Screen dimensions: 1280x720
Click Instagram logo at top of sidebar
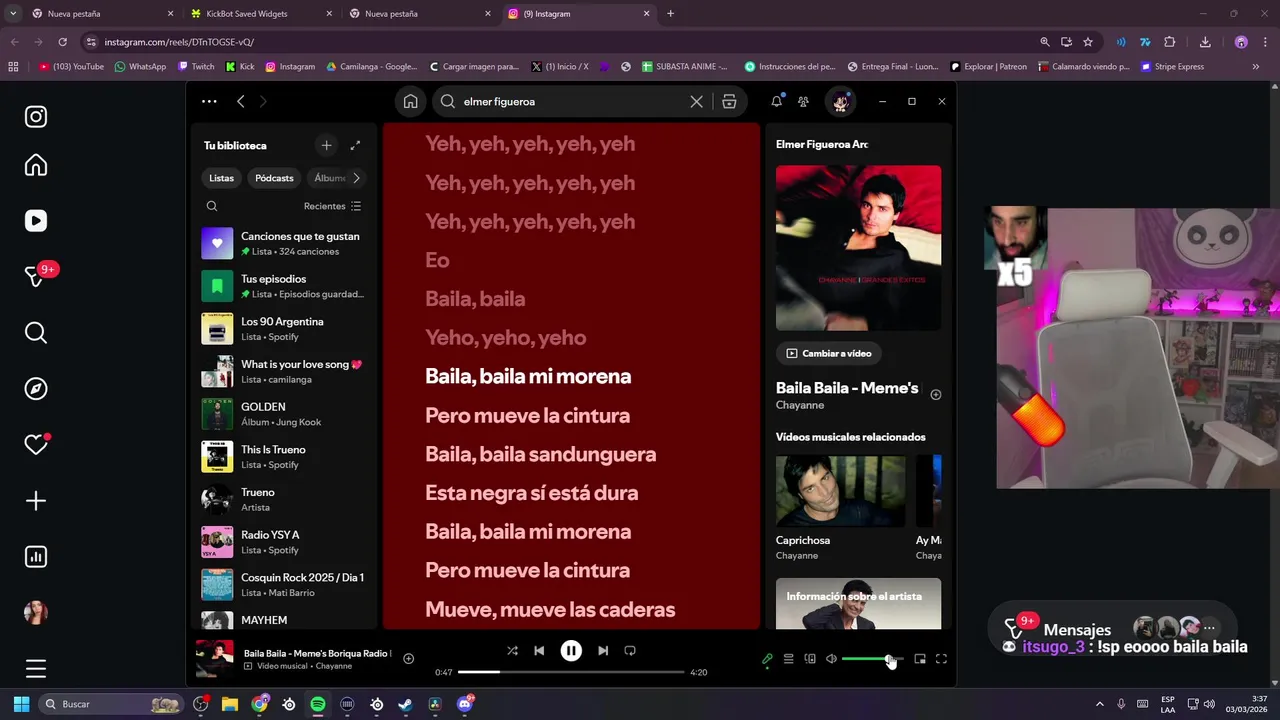click(x=36, y=117)
